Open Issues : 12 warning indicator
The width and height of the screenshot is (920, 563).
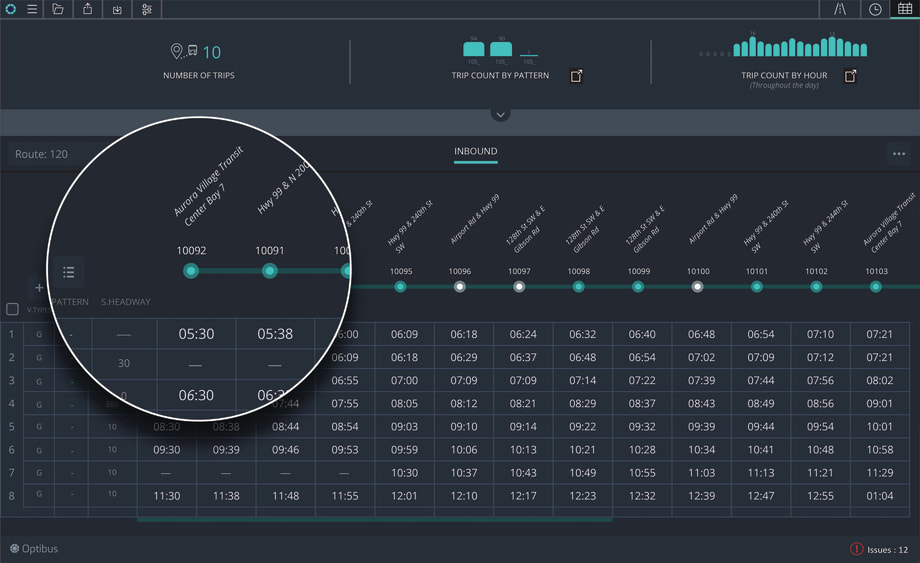pos(879,550)
